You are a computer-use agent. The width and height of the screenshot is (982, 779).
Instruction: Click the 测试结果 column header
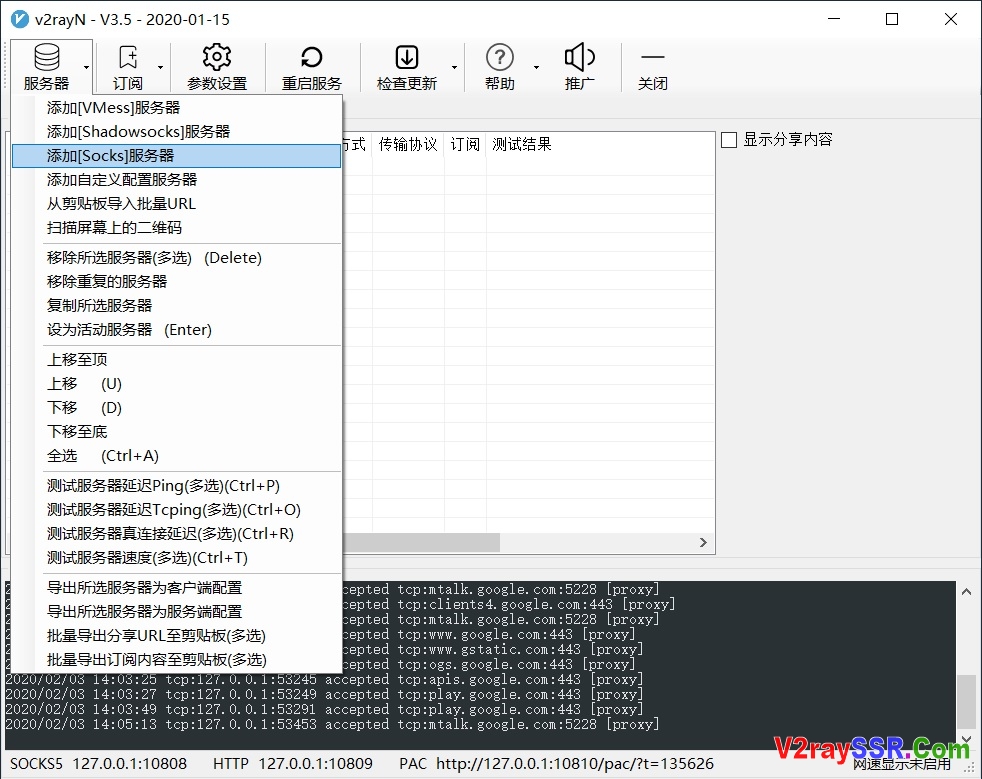(x=521, y=145)
